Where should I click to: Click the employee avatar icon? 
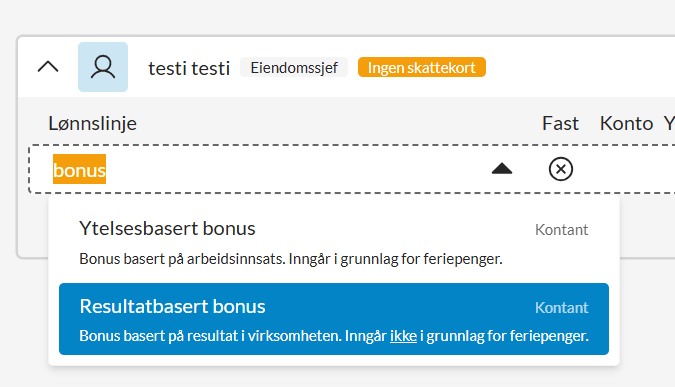pyautogui.click(x=103, y=67)
